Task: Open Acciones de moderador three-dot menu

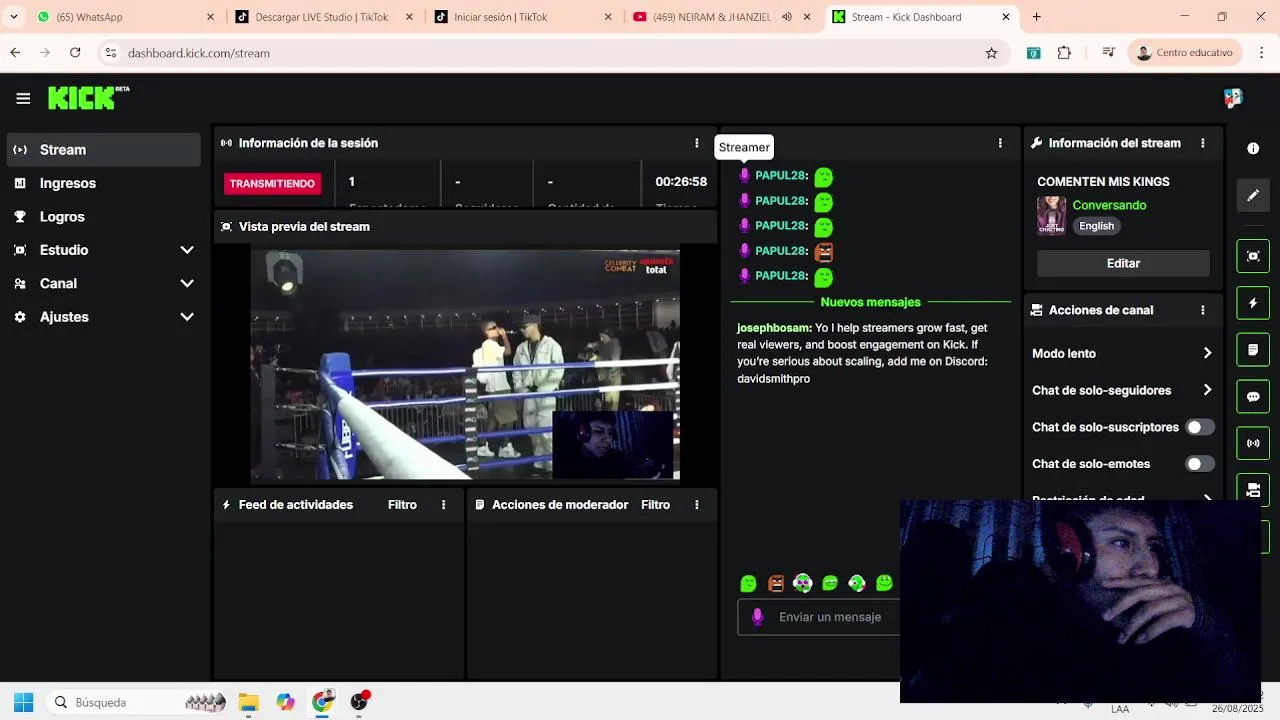Action: tap(697, 505)
